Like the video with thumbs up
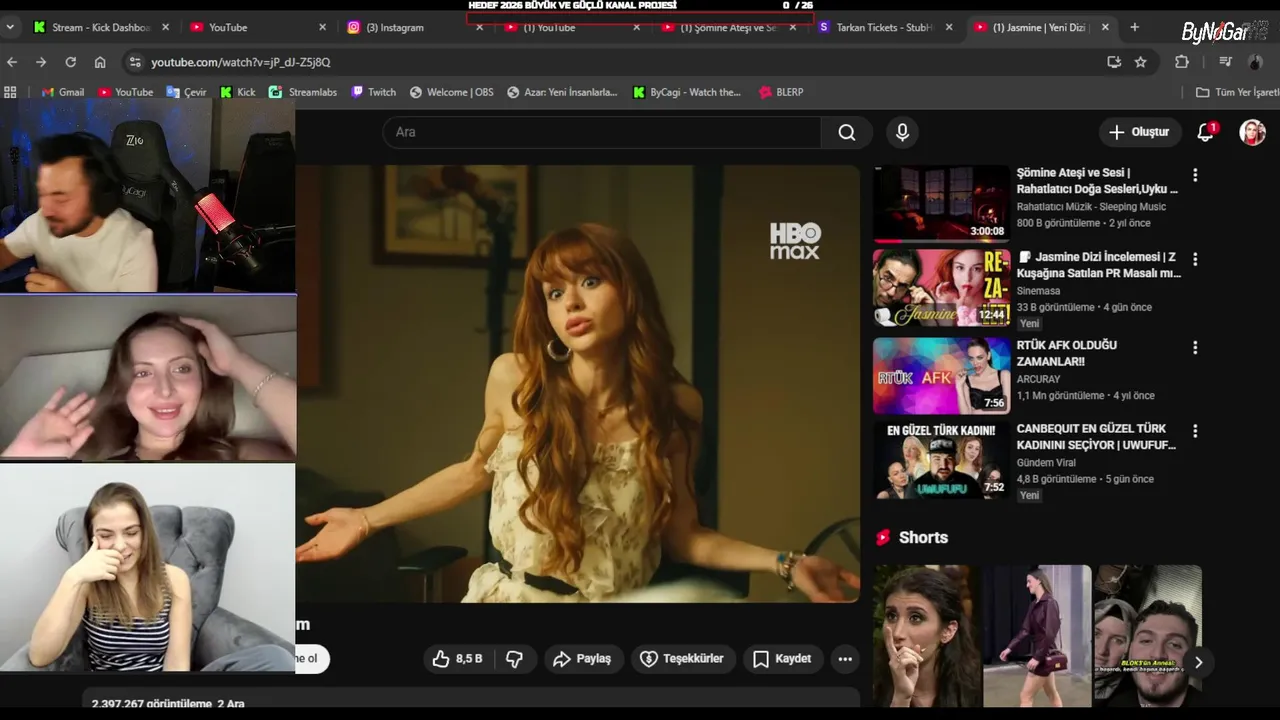The height and width of the screenshot is (720, 1280). 457,659
